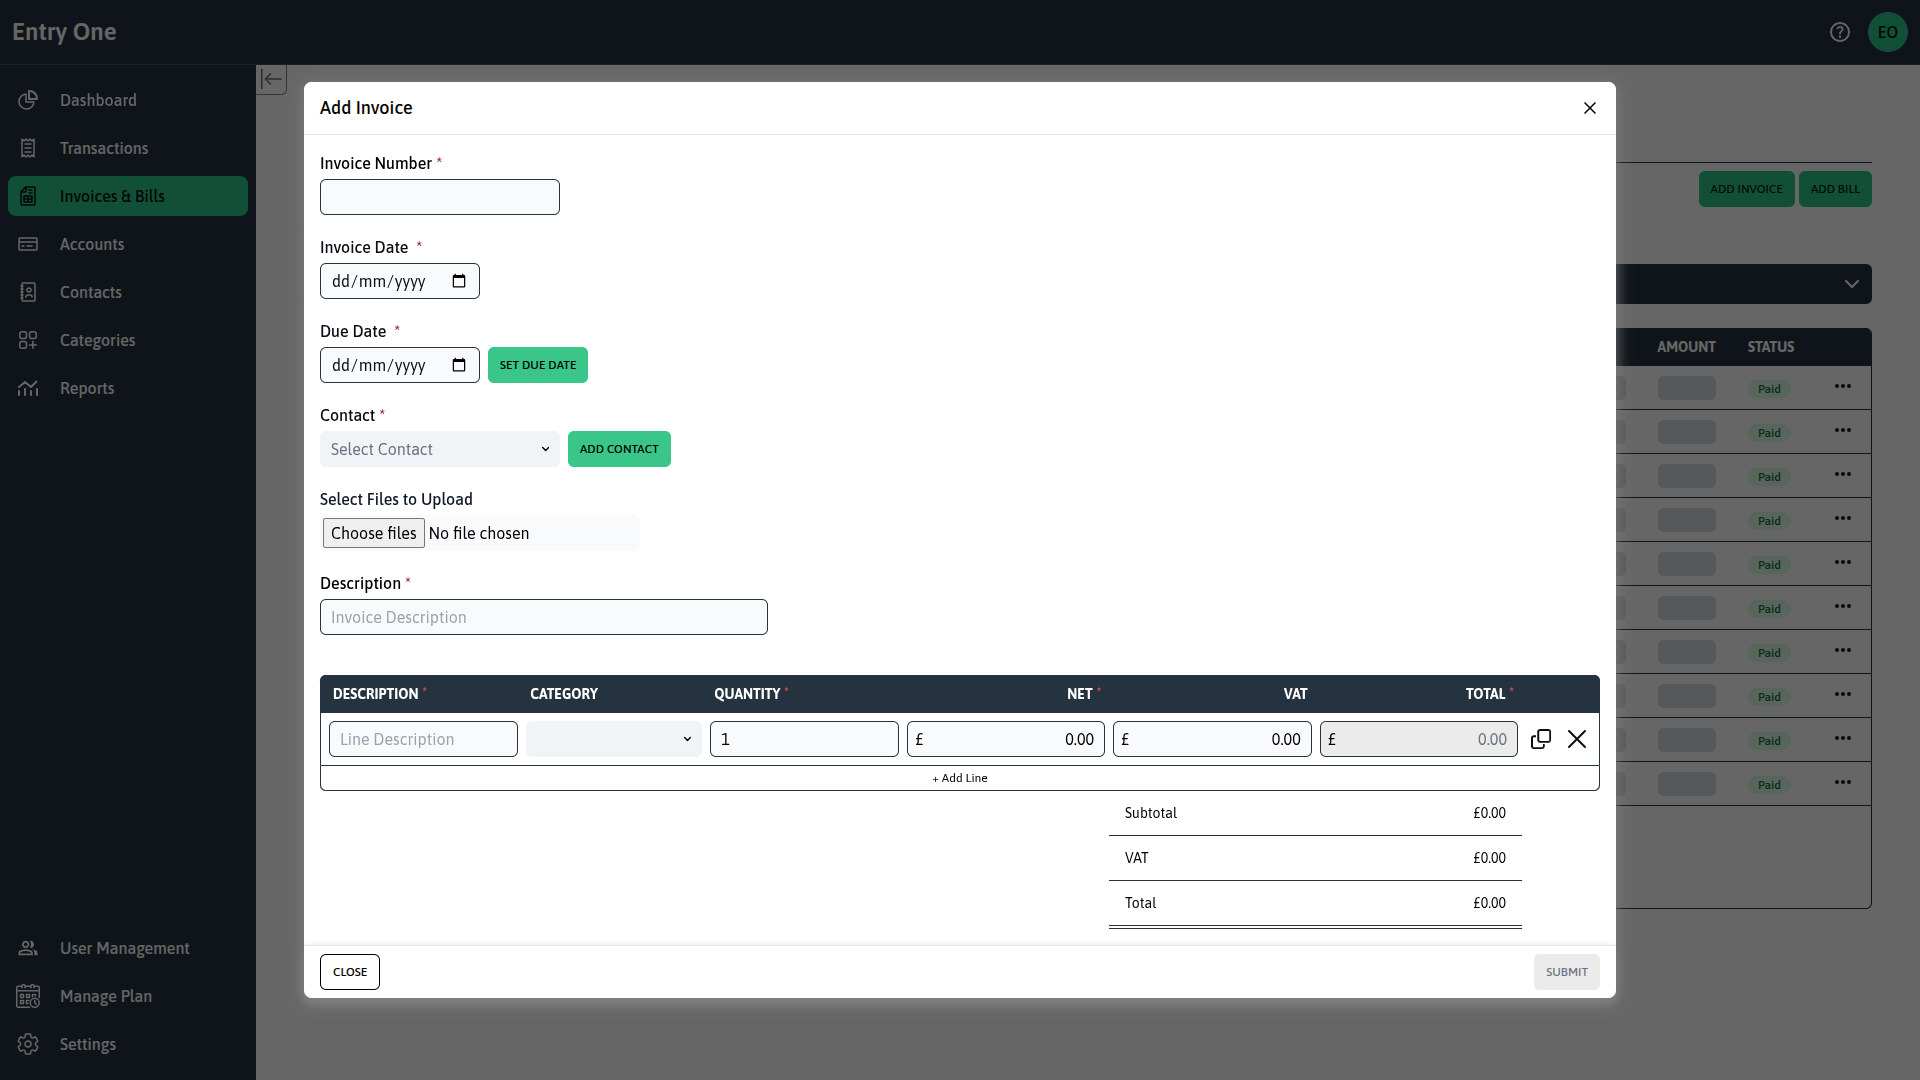
Task: Click the Invoices & Bills sidebar icon
Action: [28, 196]
